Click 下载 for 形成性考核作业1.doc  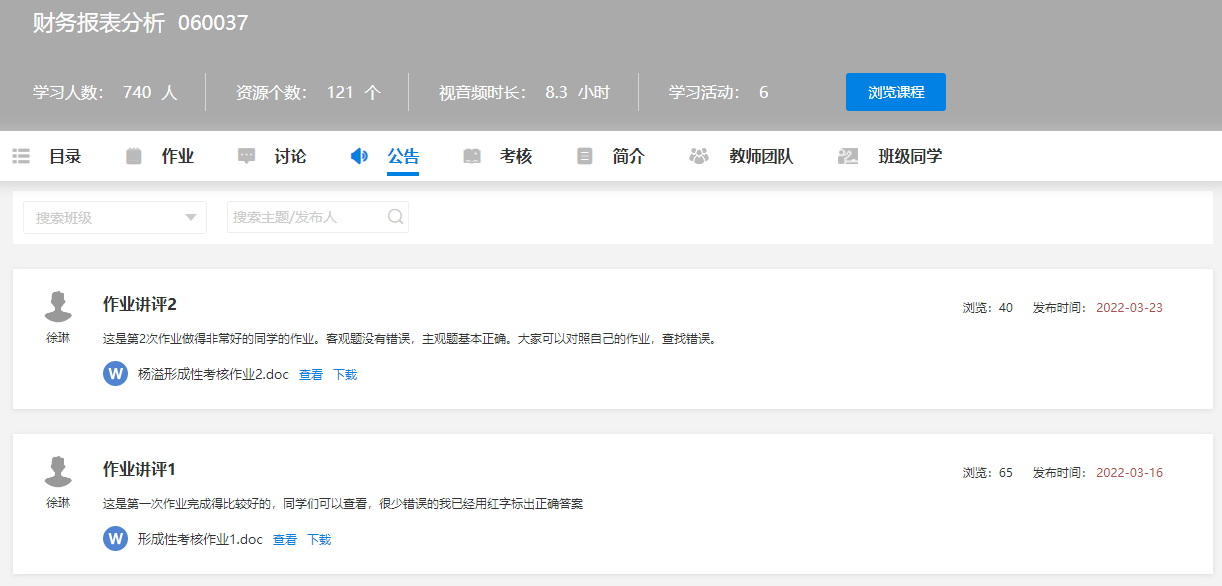click(319, 540)
